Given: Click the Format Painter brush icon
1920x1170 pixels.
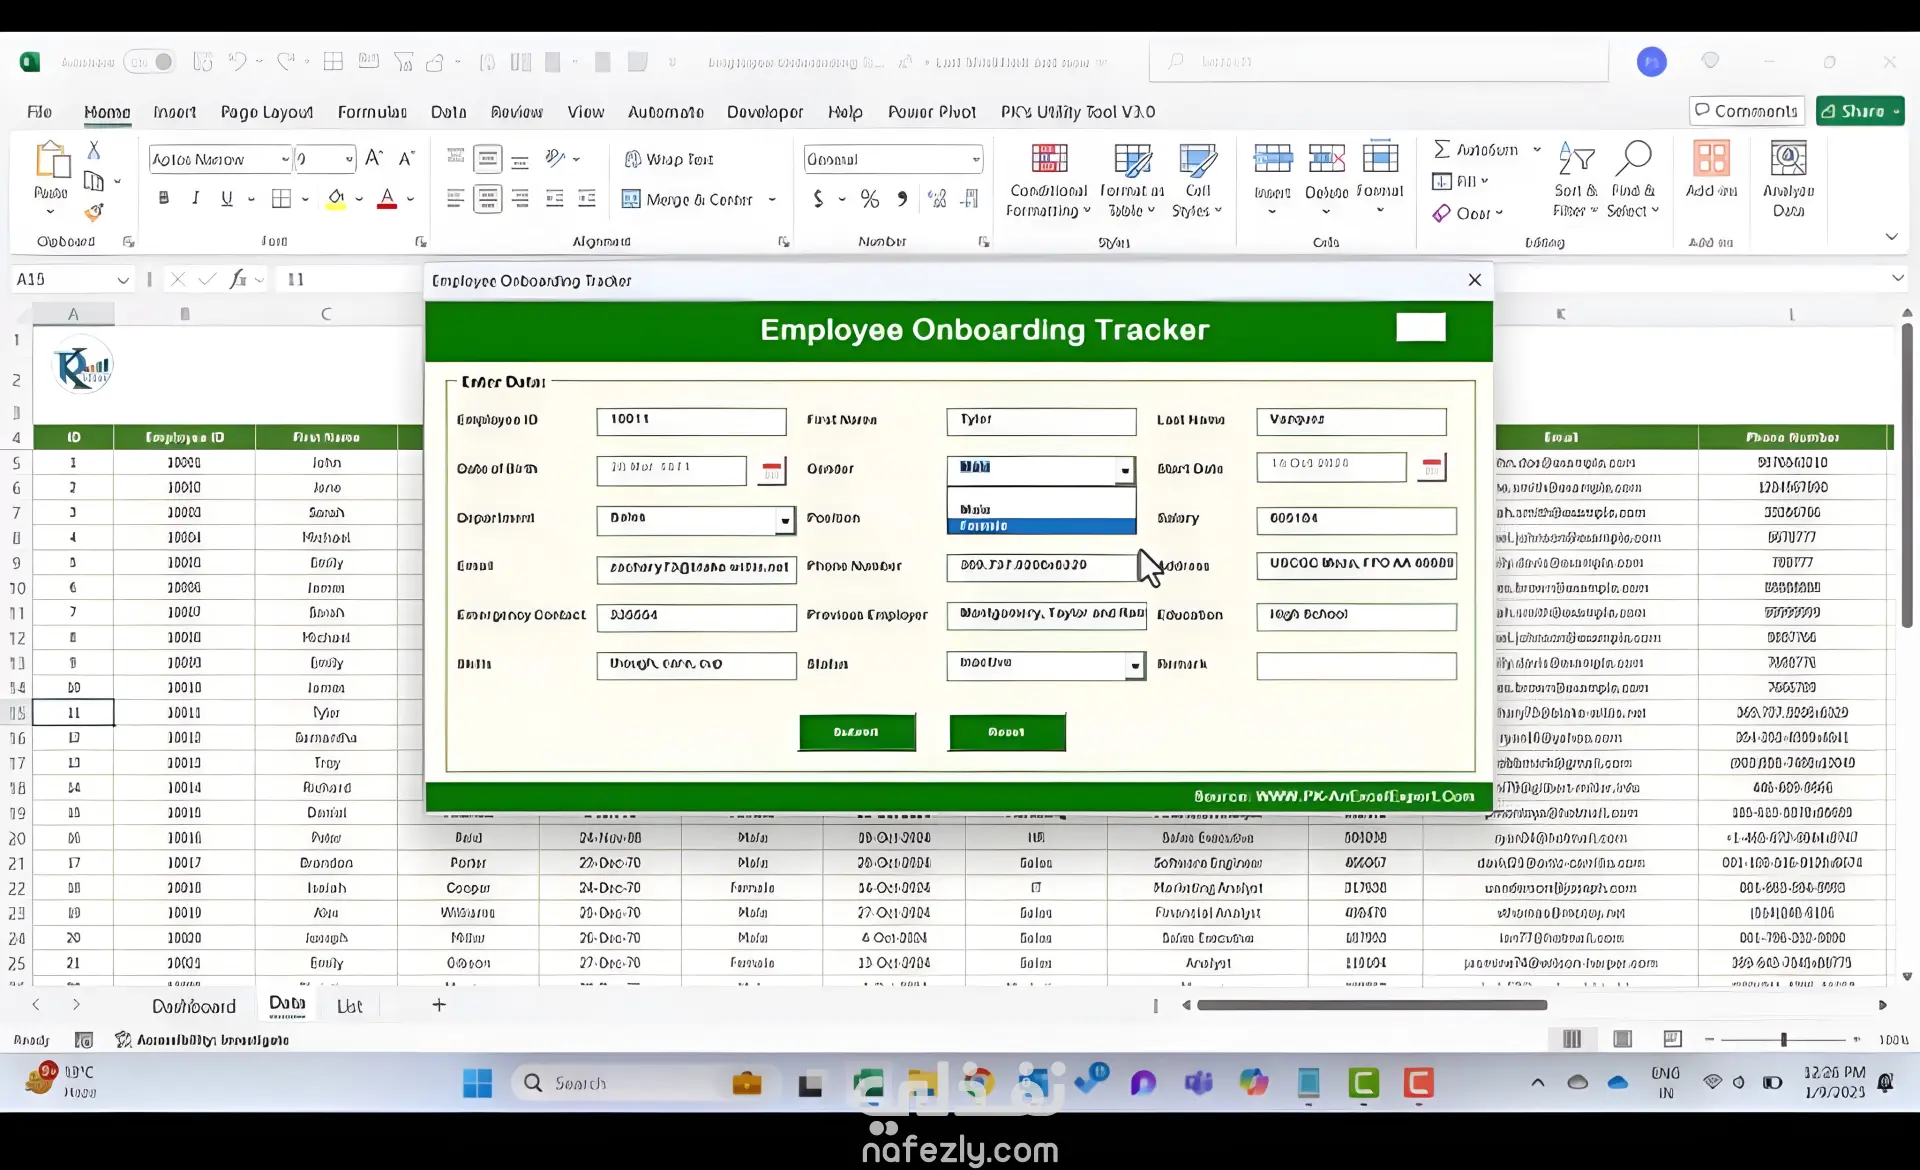Looking at the screenshot, I should pos(94,213).
